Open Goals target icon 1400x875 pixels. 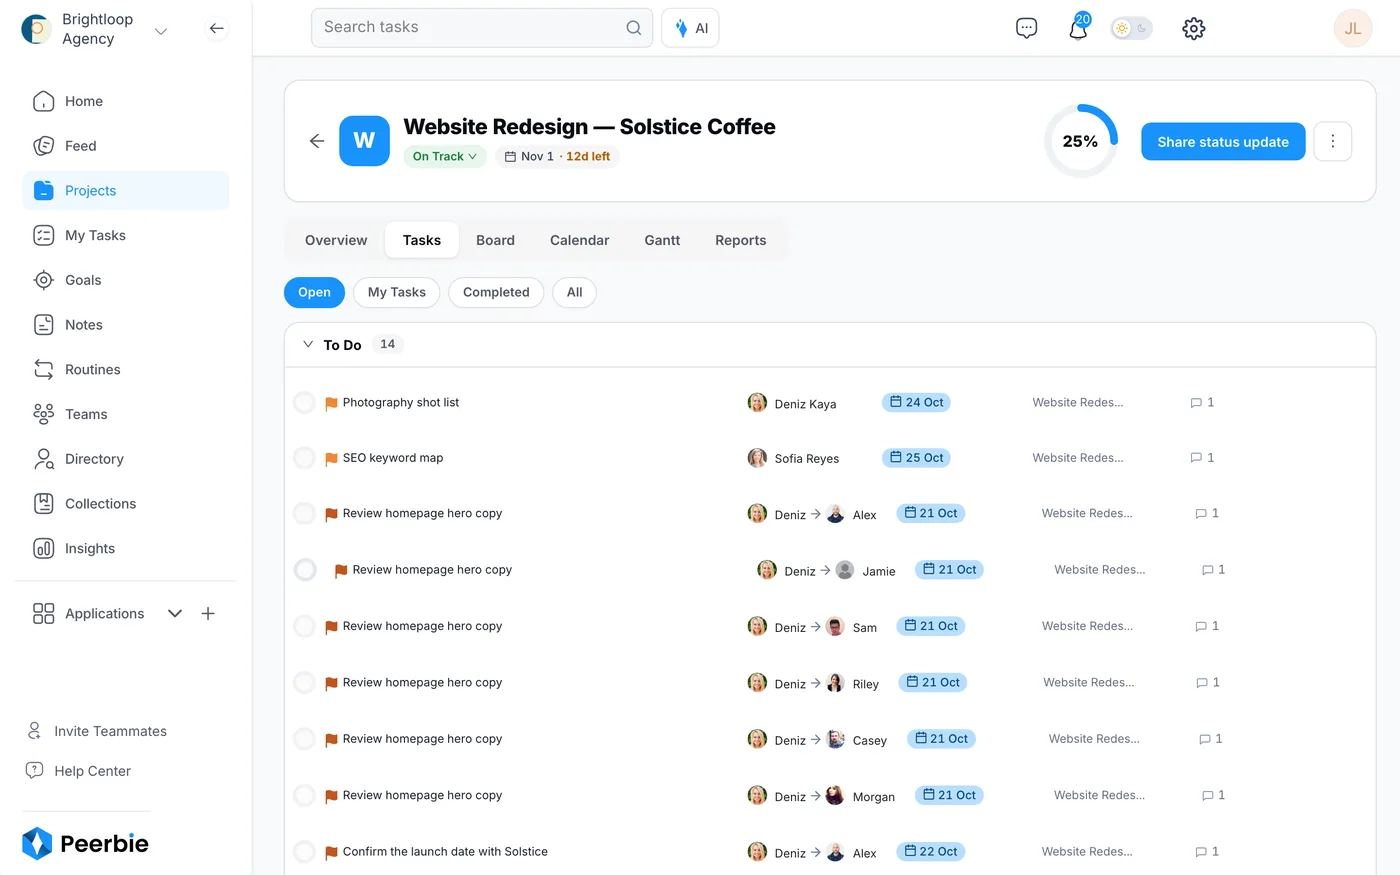coord(44,280)
